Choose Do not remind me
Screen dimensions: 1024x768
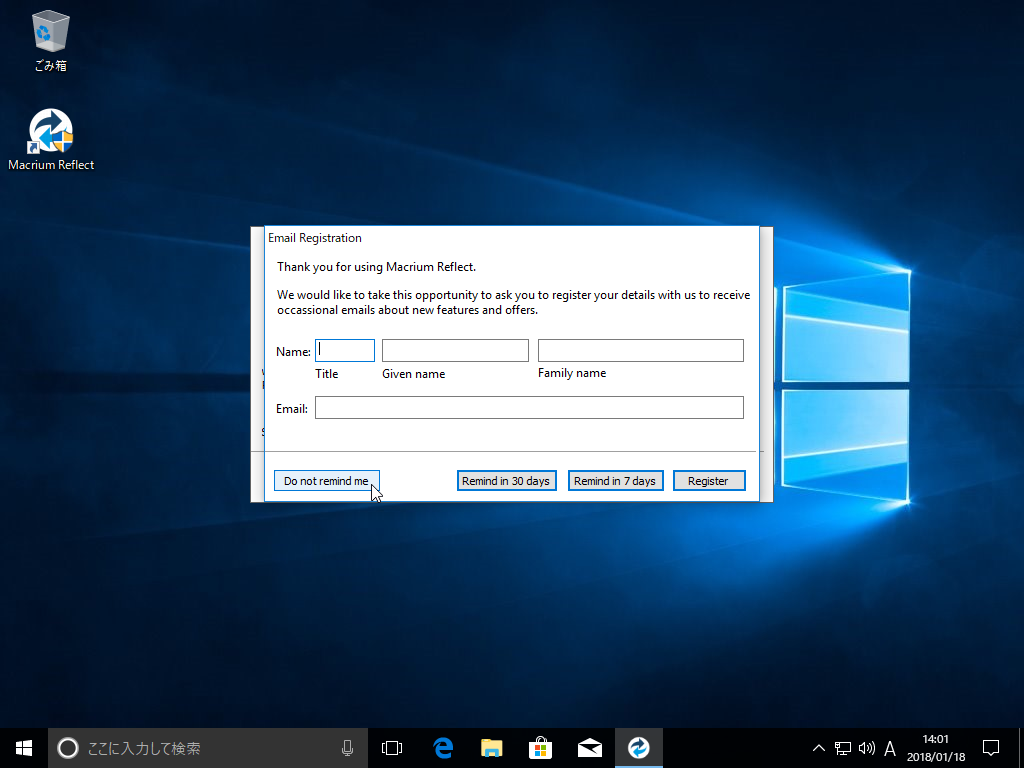(327, 481)
